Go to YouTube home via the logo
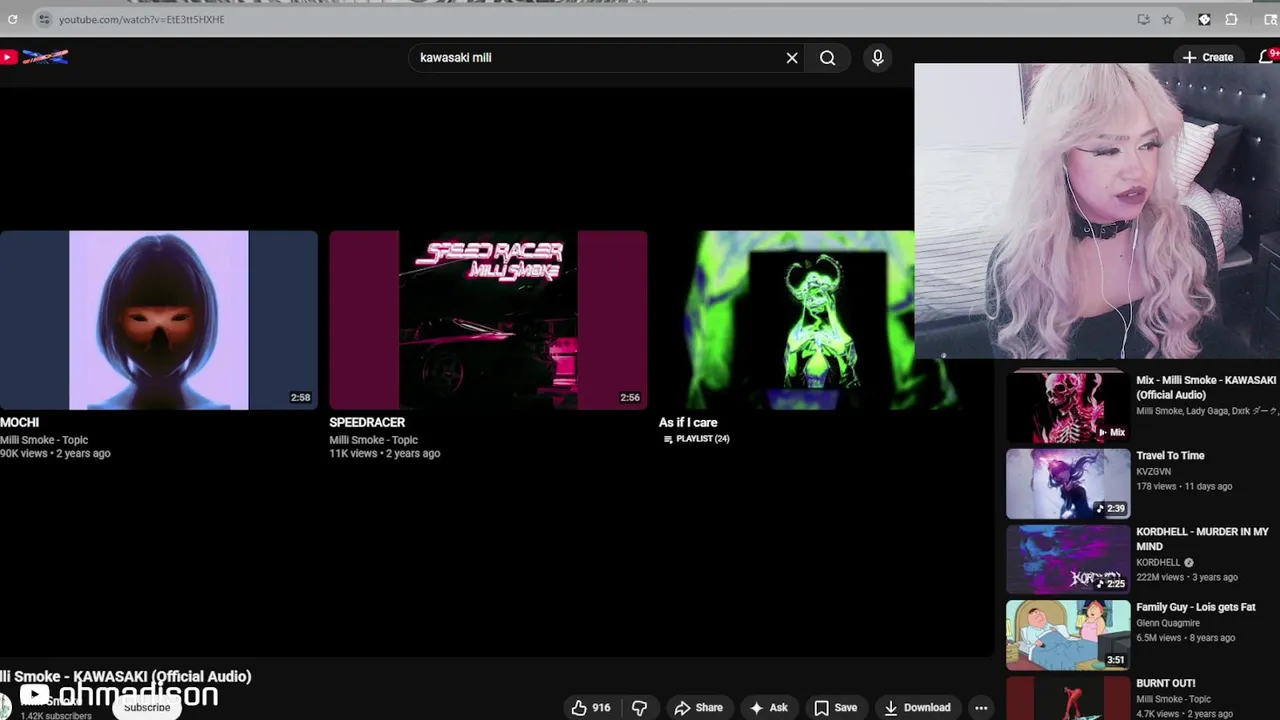Screen dimensions: 1280x720 point(35,57)
